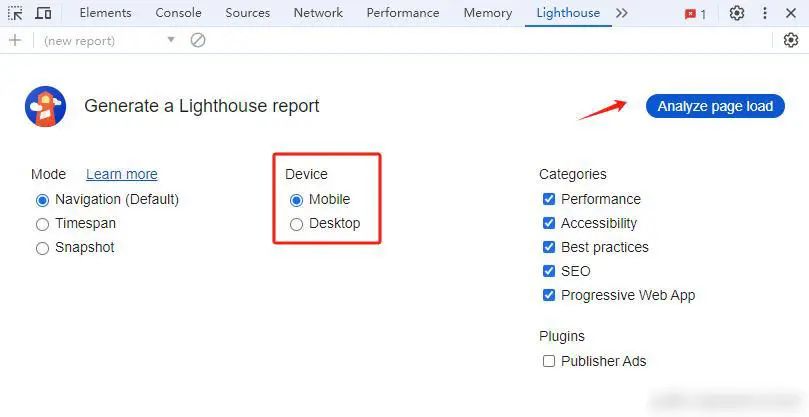Click the red issues counter badge

pyautogui.click(x=695, y=13)
